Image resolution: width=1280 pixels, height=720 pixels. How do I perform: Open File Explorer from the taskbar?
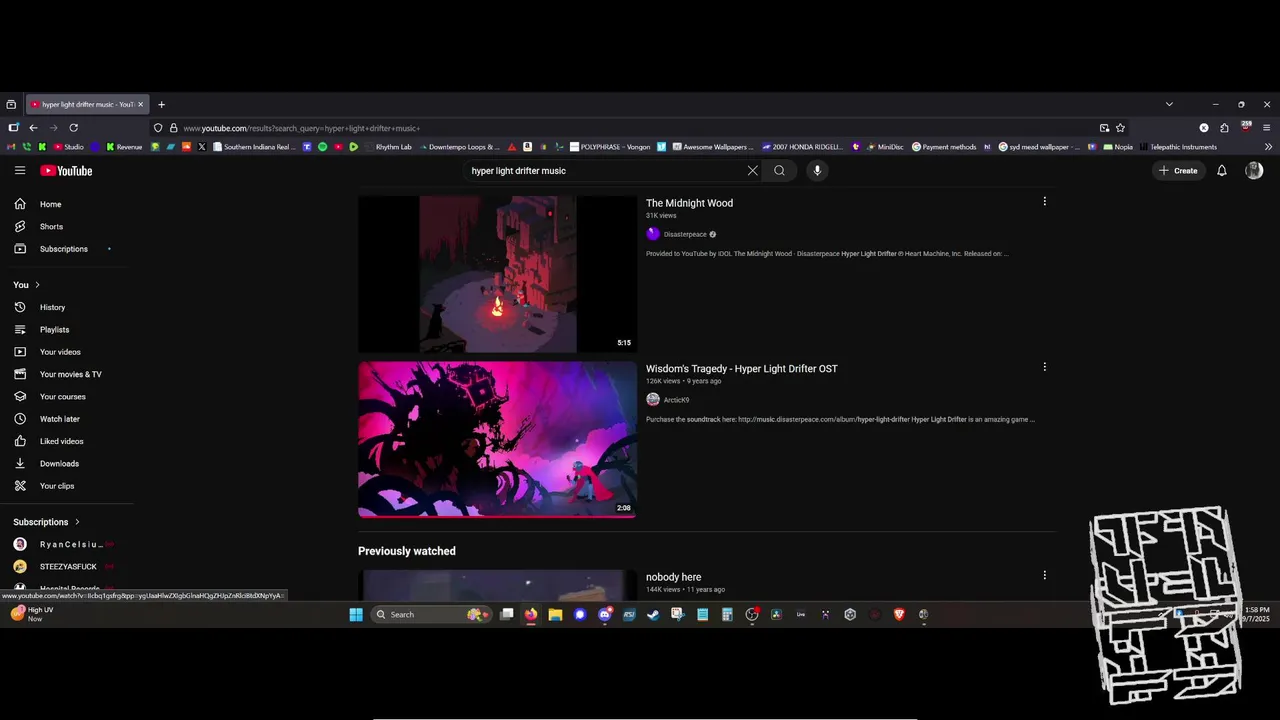[x=555, y=614]
